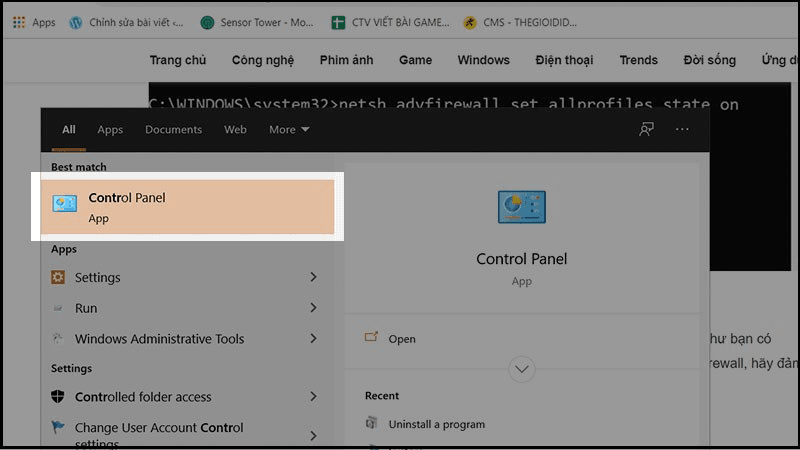Go to Trang chủ in site menu
Image resolution: width=800 pixels, height=450 pixels.
[x=178, y=60]
